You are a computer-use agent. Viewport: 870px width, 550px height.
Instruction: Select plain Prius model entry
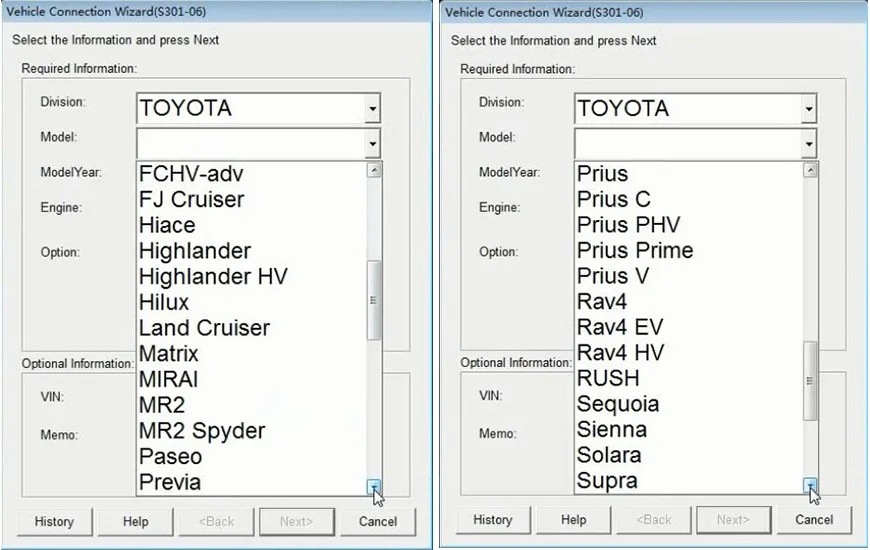click(689, 174)
